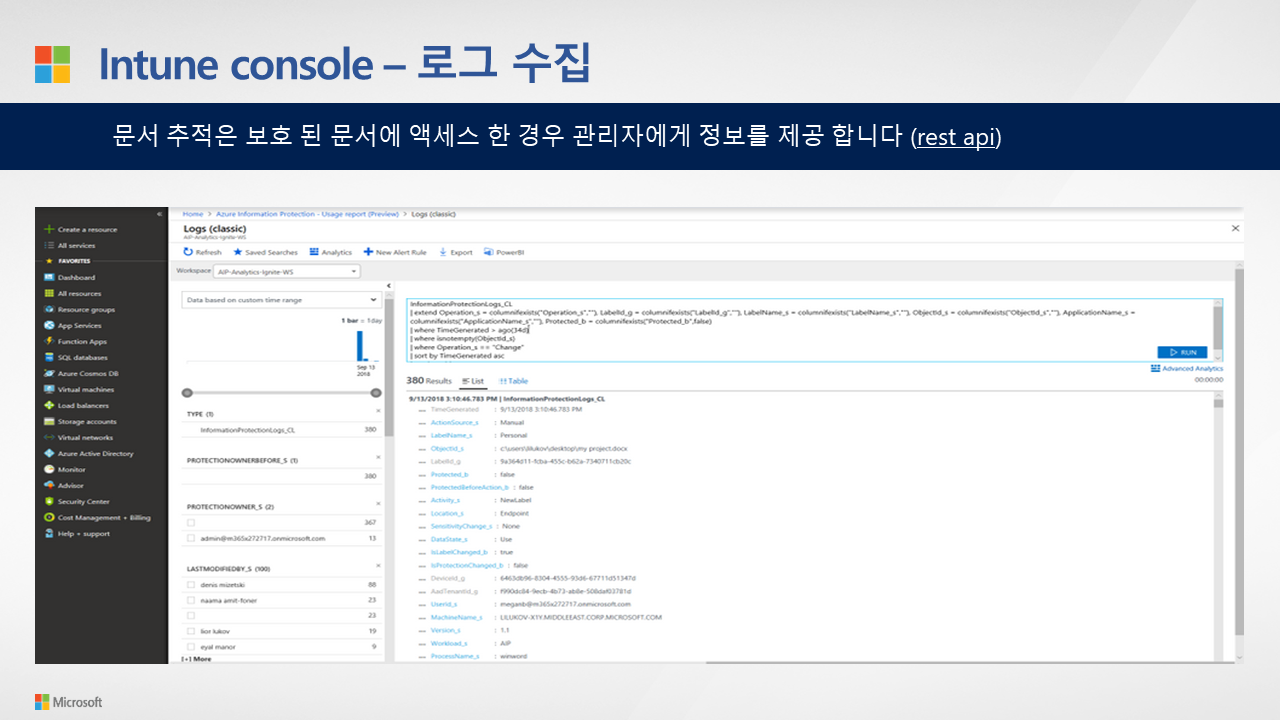Click inside the KQL query editor
Image resolution: width=1280 pixels, height=720 pixels.
pyautogui.click(x=700, y=320)
